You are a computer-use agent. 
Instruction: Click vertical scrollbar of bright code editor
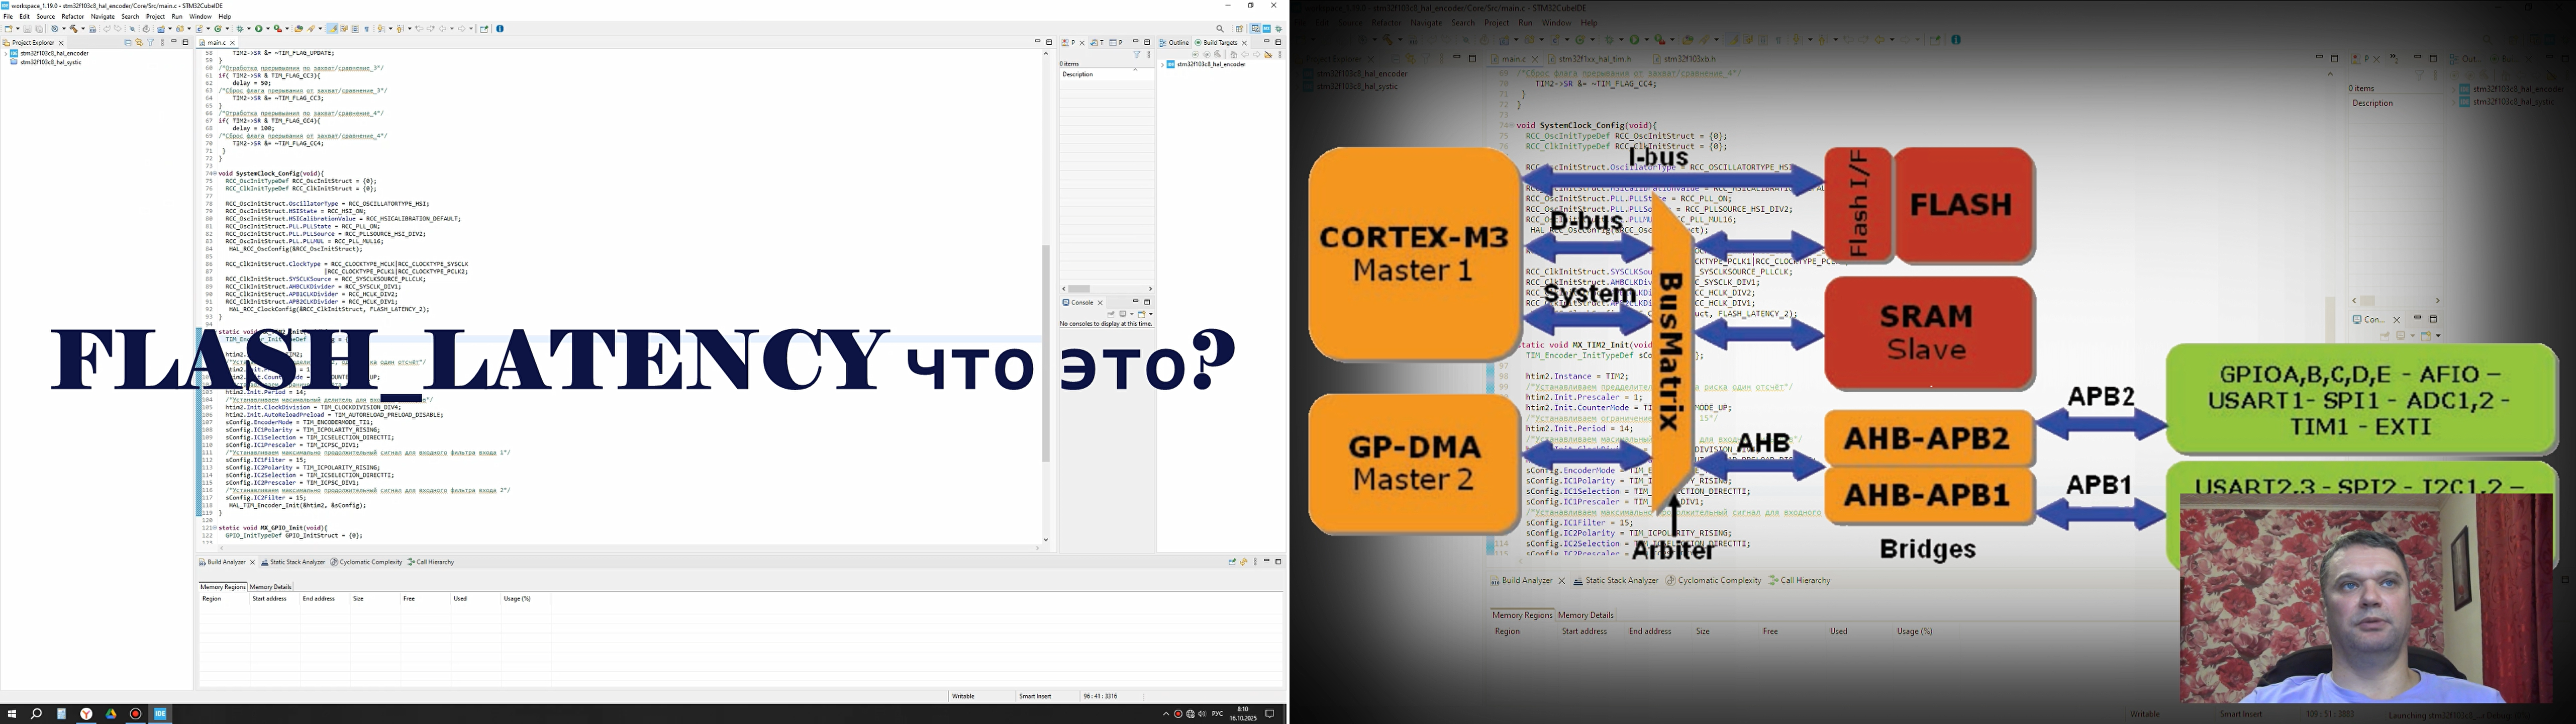pyautogui.click(x=1046, y=353)
